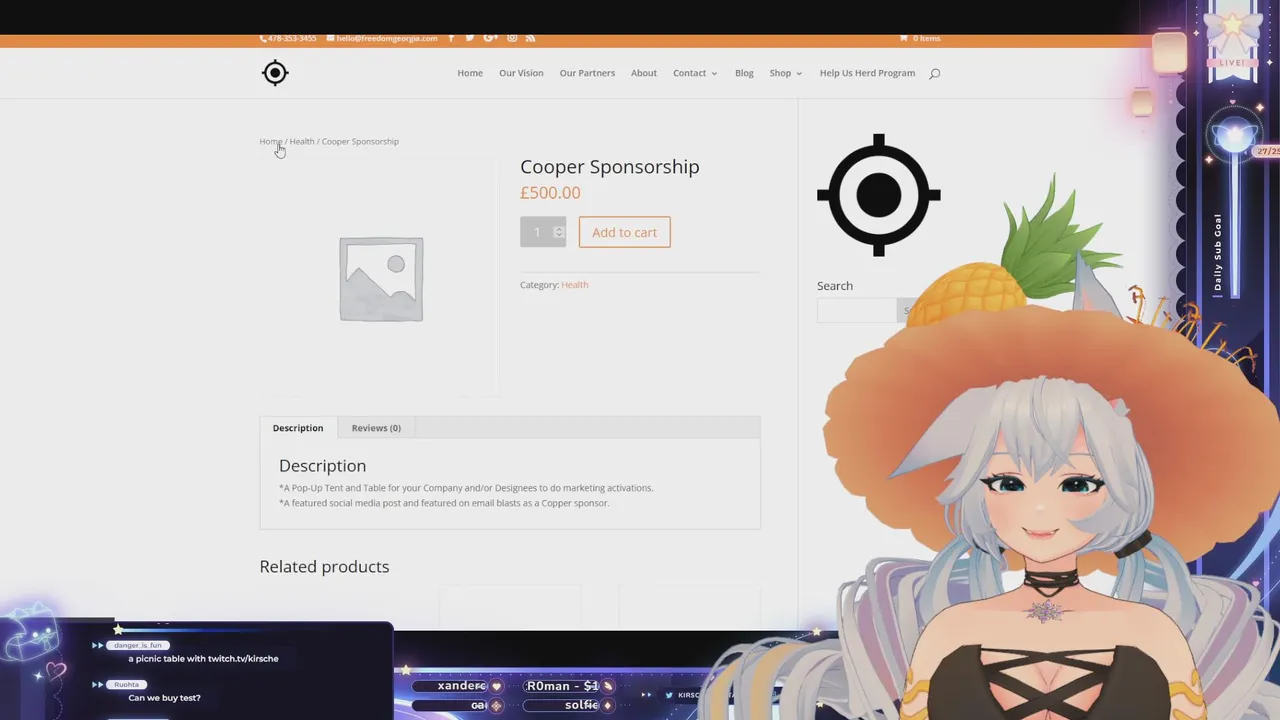Viewport: 1280px width, 720px height.
Task: Click the £500.00 price text
Action: 550,193
